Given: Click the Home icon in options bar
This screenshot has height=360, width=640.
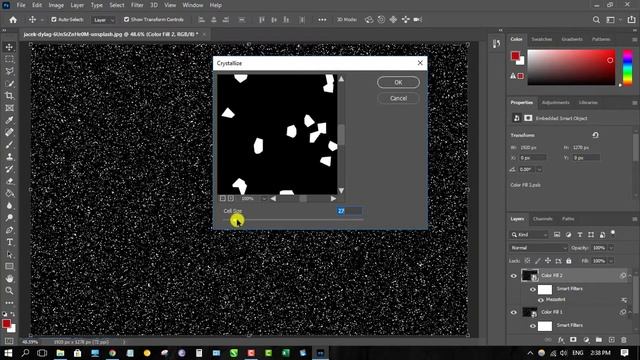Looking at the screenshot, I should click(x=13, y=20).
